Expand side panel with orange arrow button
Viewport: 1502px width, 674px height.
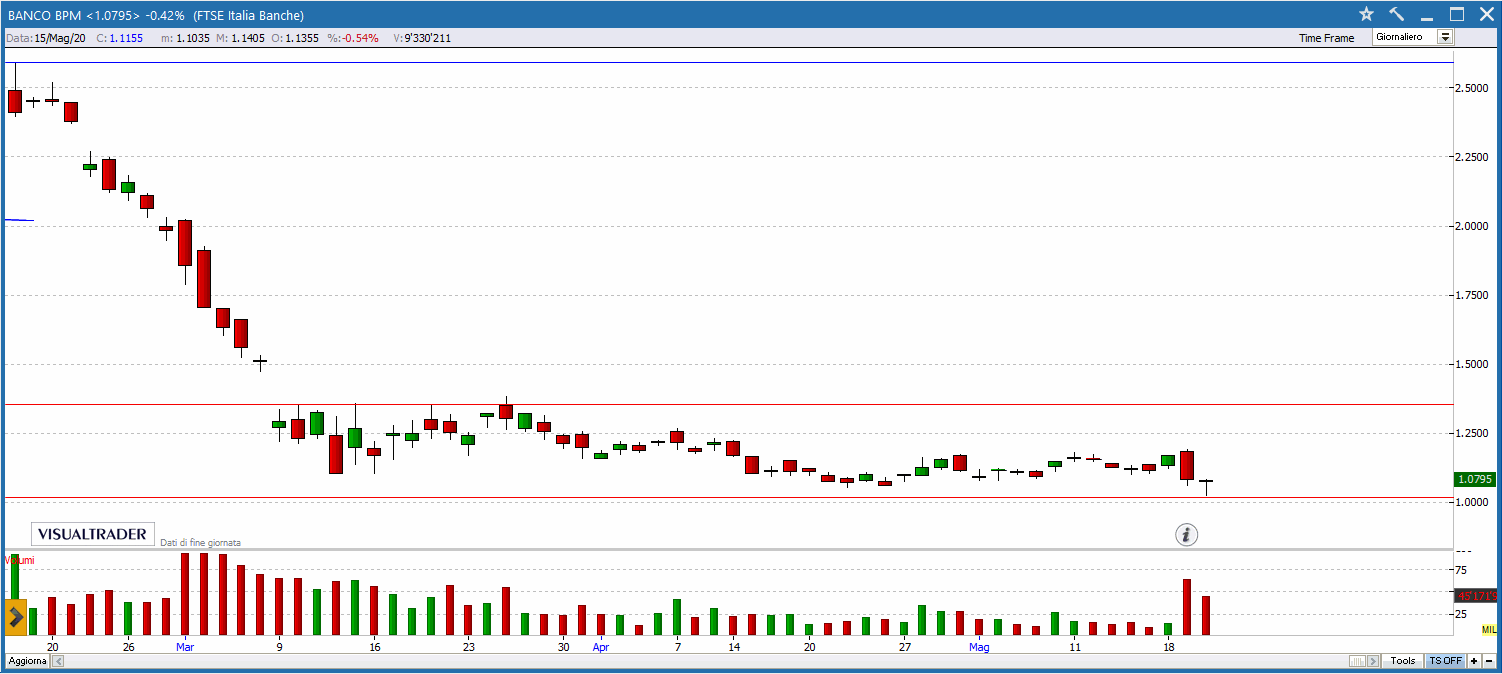pyautogui.click(x=16, y=617)
